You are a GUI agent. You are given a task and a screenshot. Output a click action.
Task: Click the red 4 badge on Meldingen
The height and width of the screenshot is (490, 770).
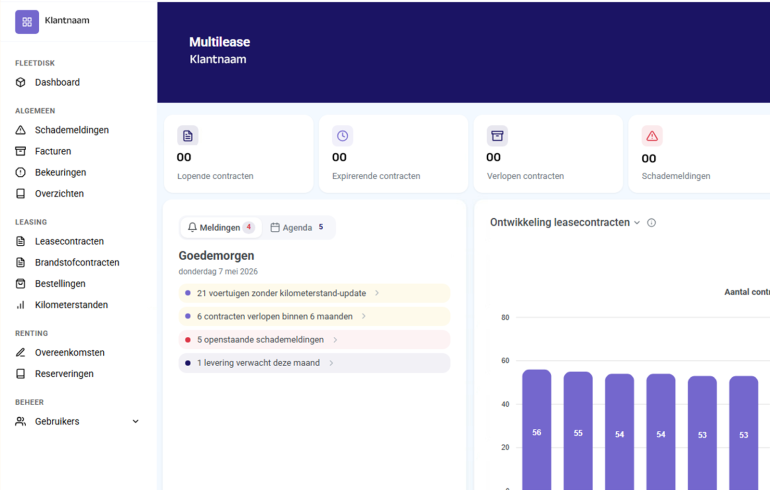249,227
